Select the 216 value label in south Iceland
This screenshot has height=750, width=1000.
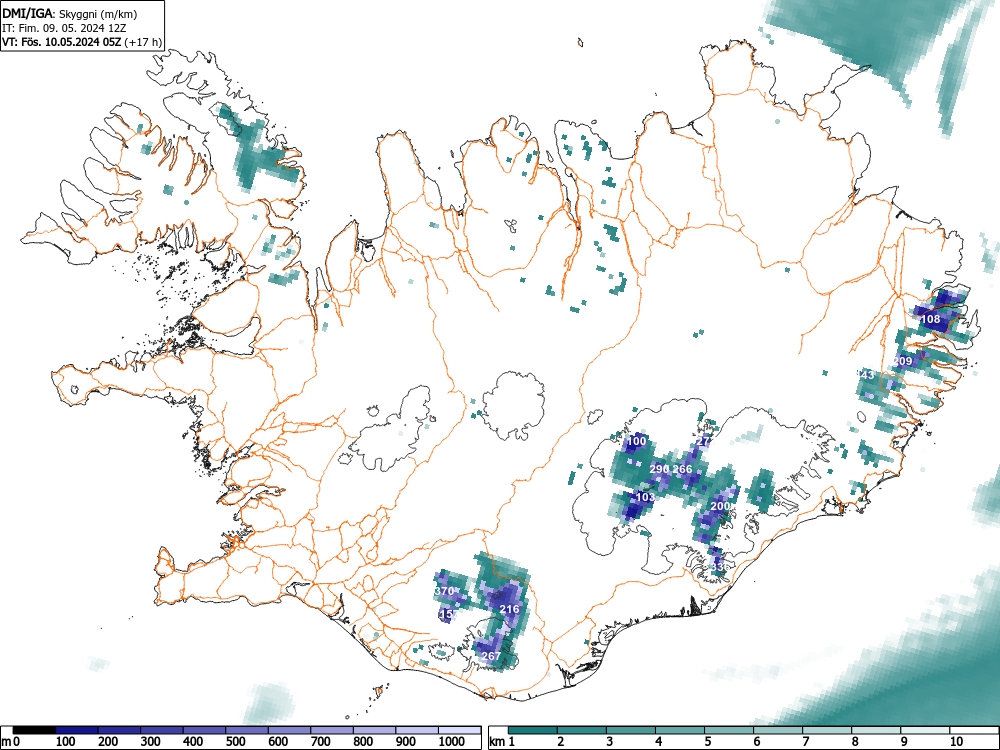click(510, 609)
